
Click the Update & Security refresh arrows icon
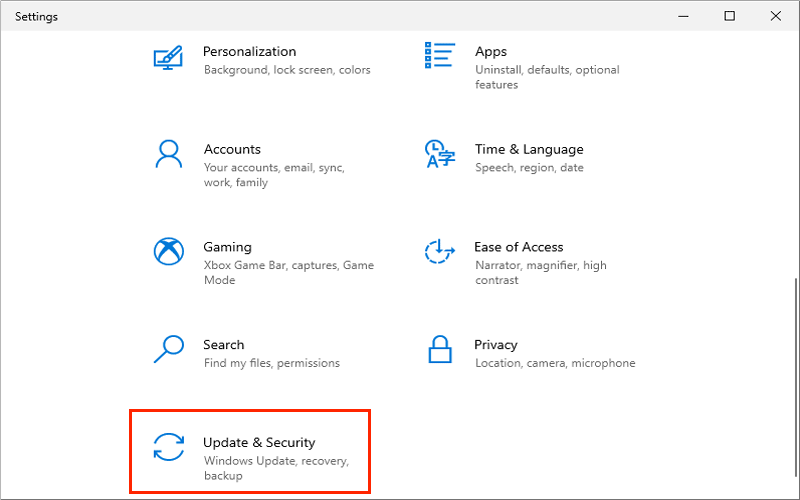[x=169, y=447]
